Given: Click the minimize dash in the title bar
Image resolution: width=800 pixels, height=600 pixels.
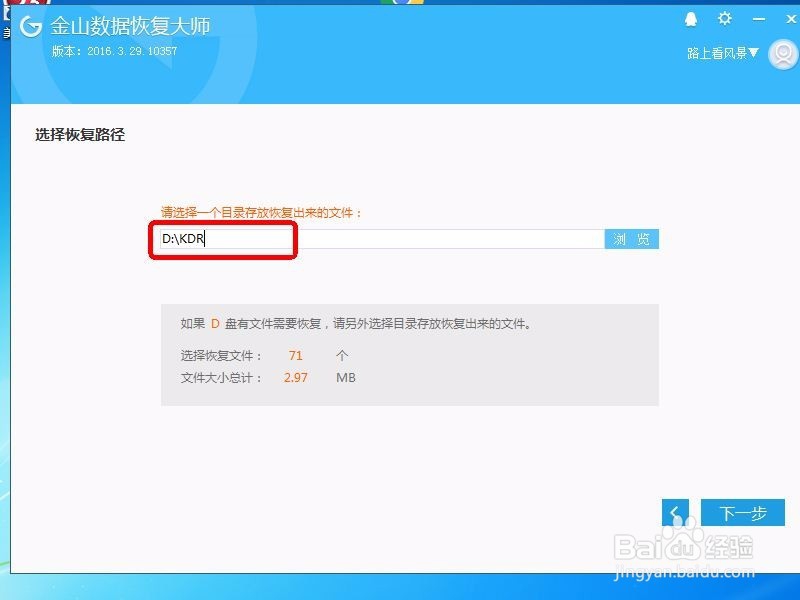Looking at the screenshot, I should pos(758,18).
